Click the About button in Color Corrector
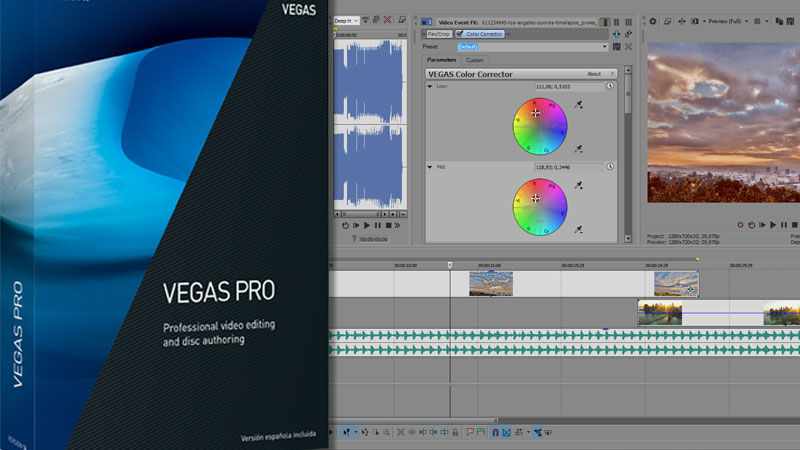The image size is (800, 450). tap(594, 74)
